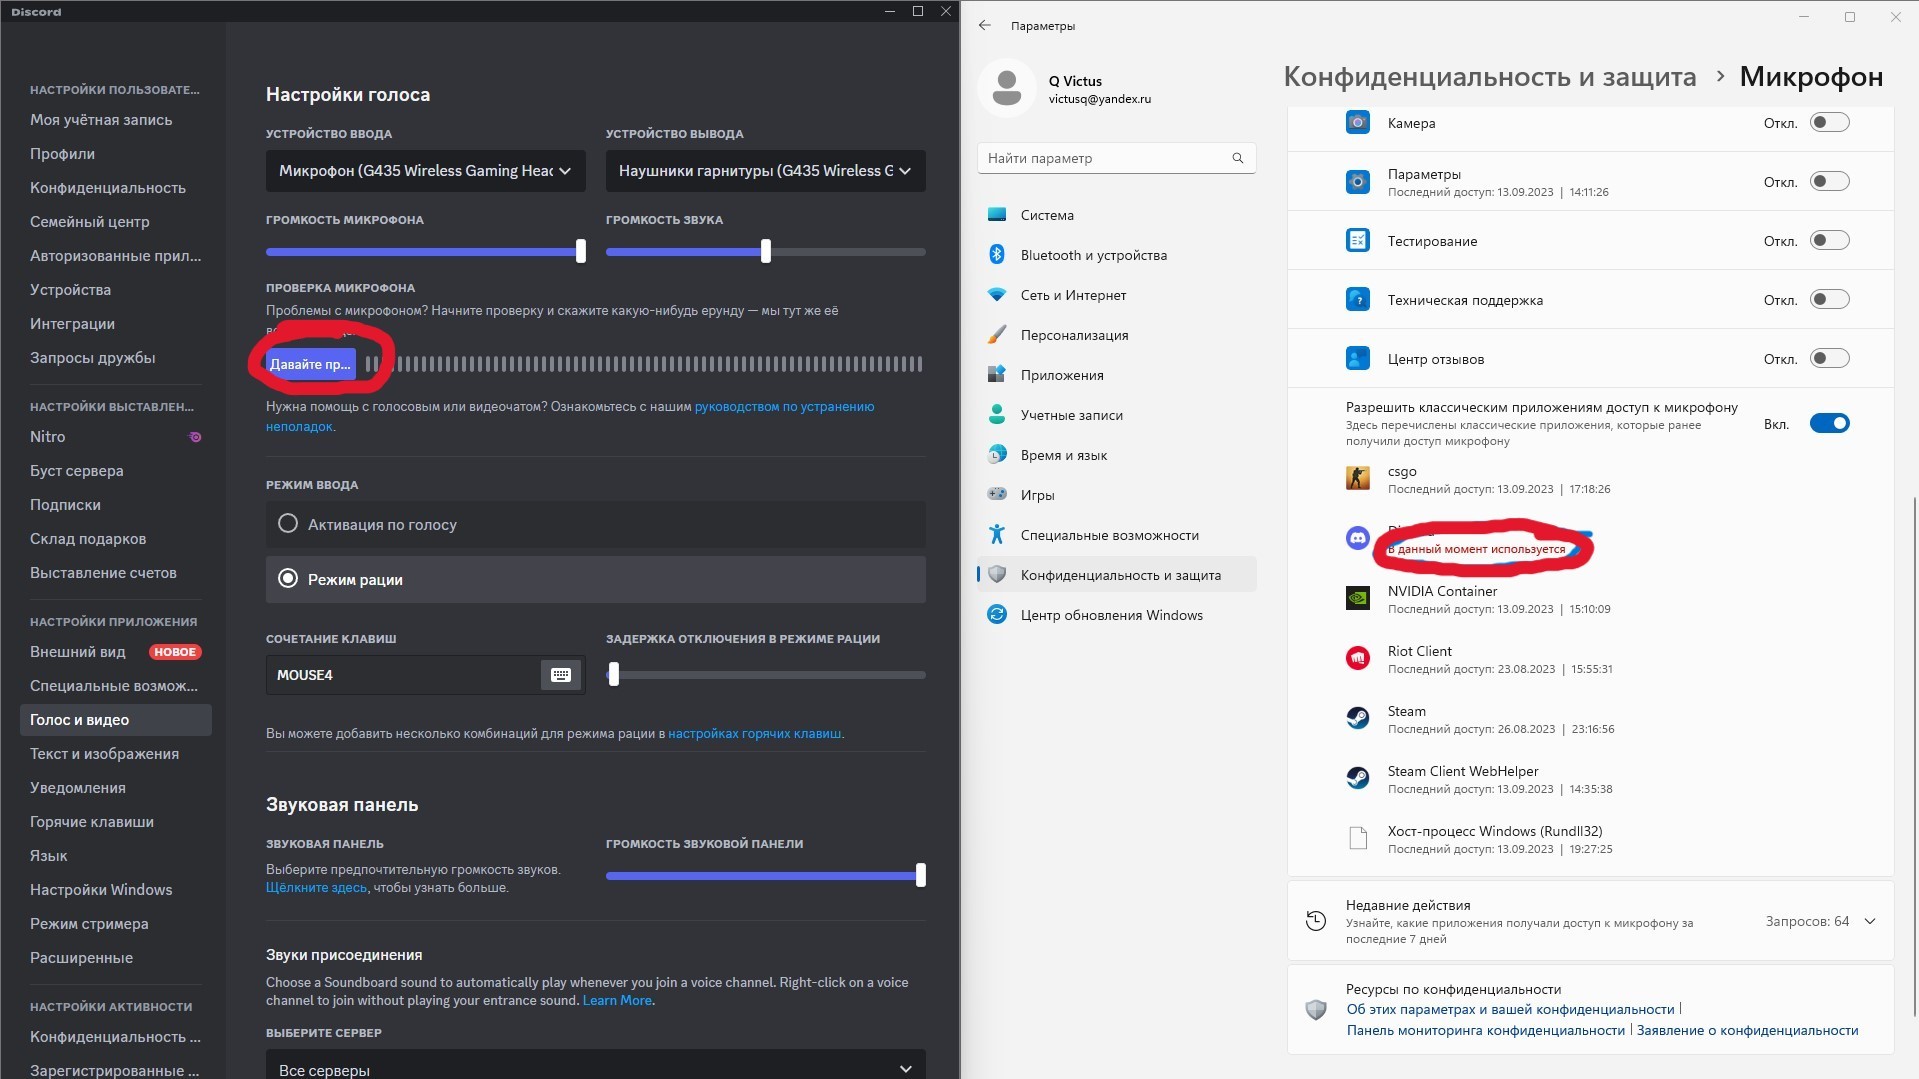
Task: Click the back arrow in Параметры window
Action: 985,25
